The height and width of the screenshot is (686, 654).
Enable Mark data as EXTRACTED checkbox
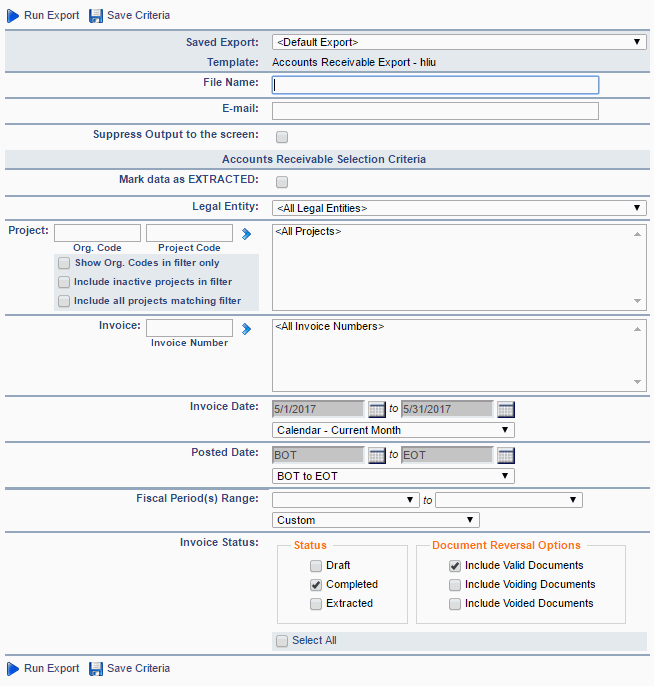point(282,182)
